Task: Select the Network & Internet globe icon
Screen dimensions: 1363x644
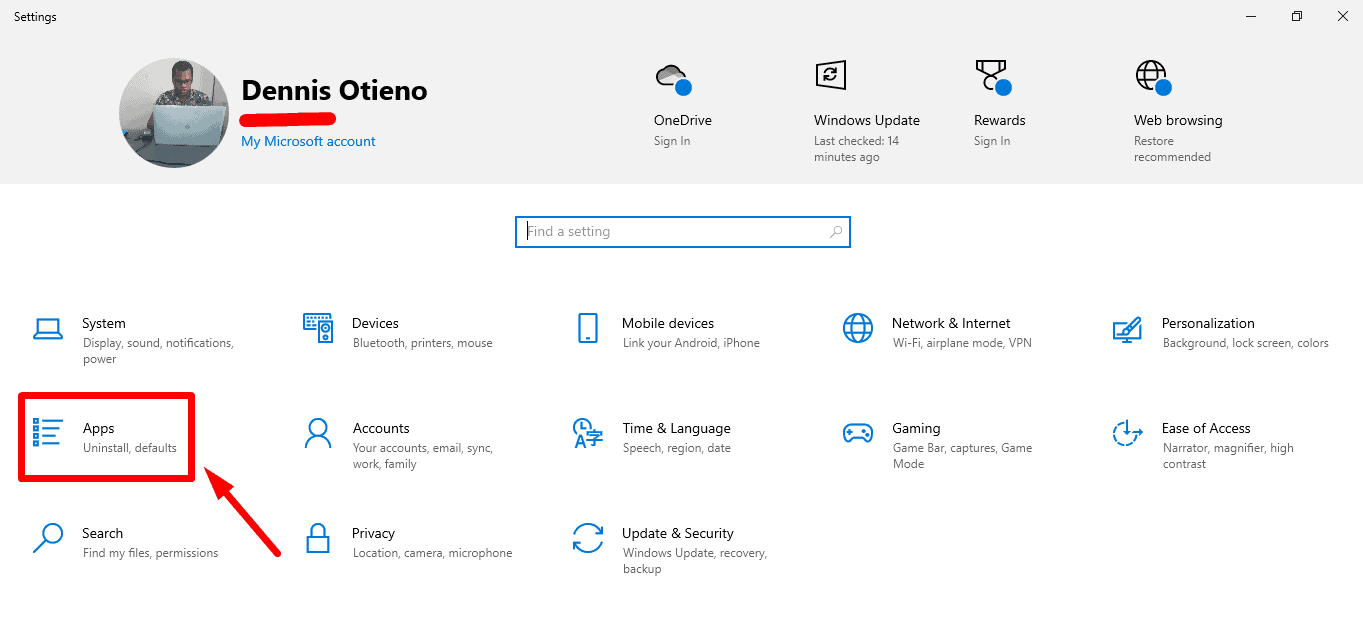Action: (x=857, y=328)
